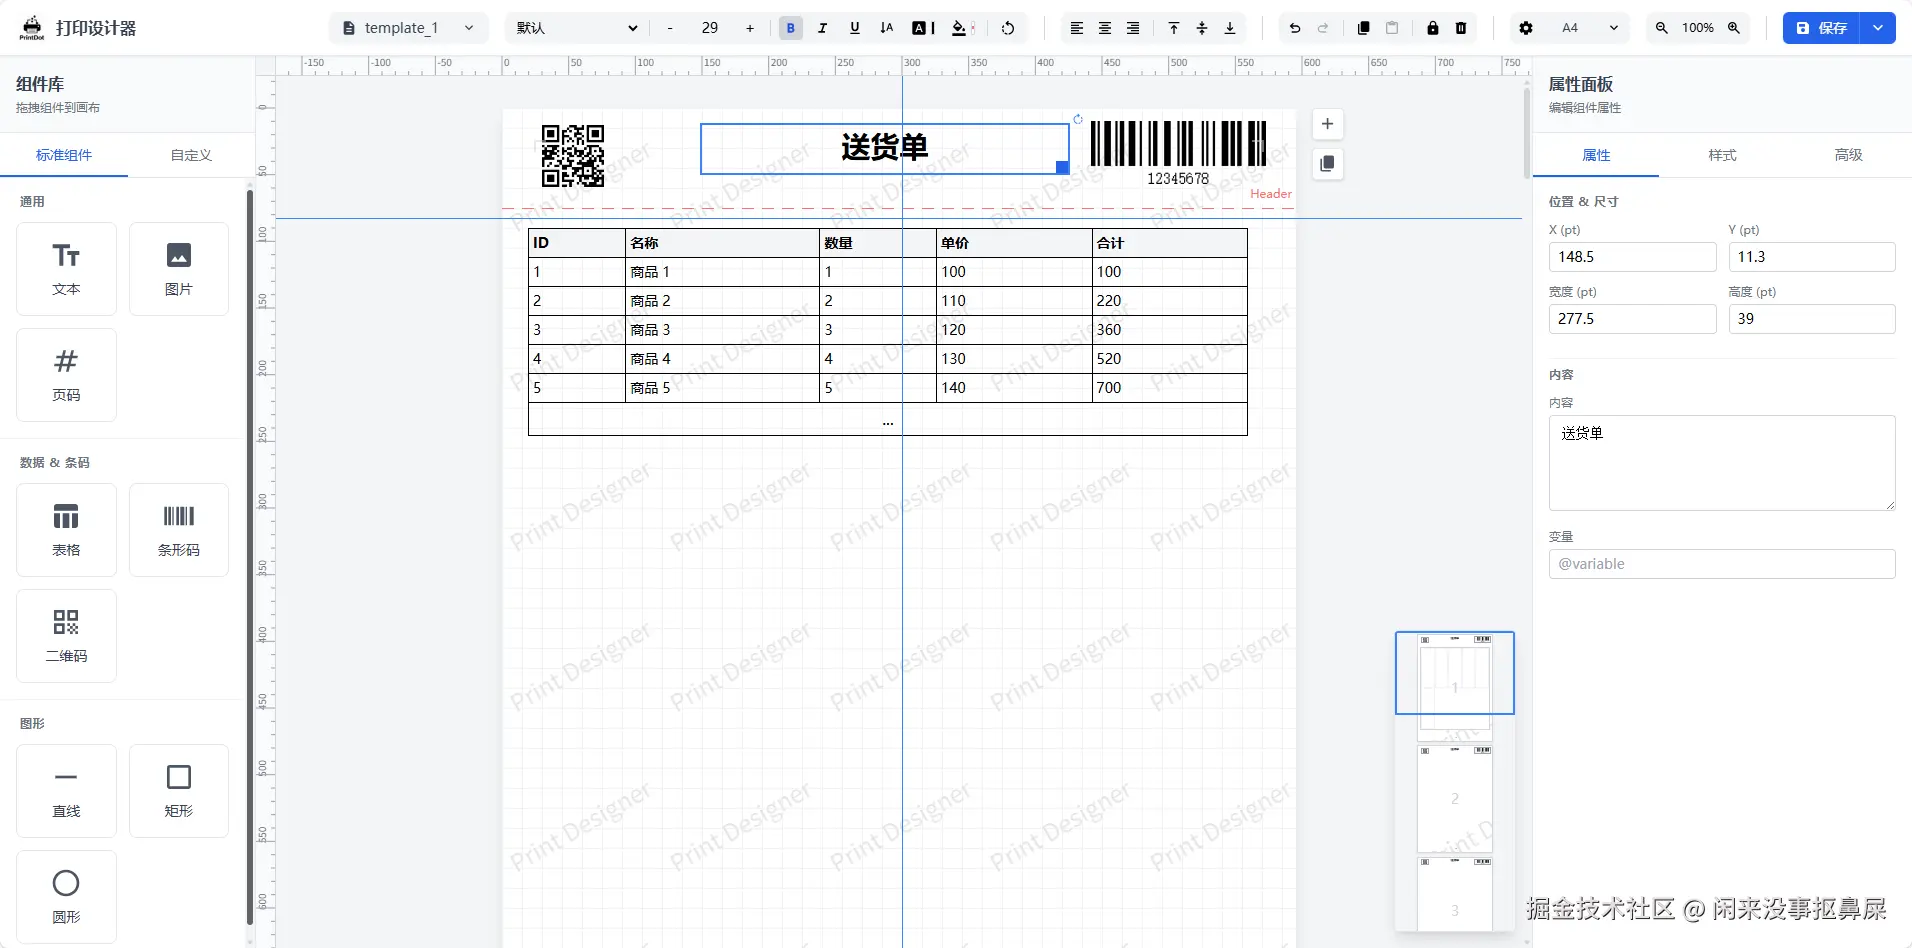Delete the selected element

(1461, 28)
